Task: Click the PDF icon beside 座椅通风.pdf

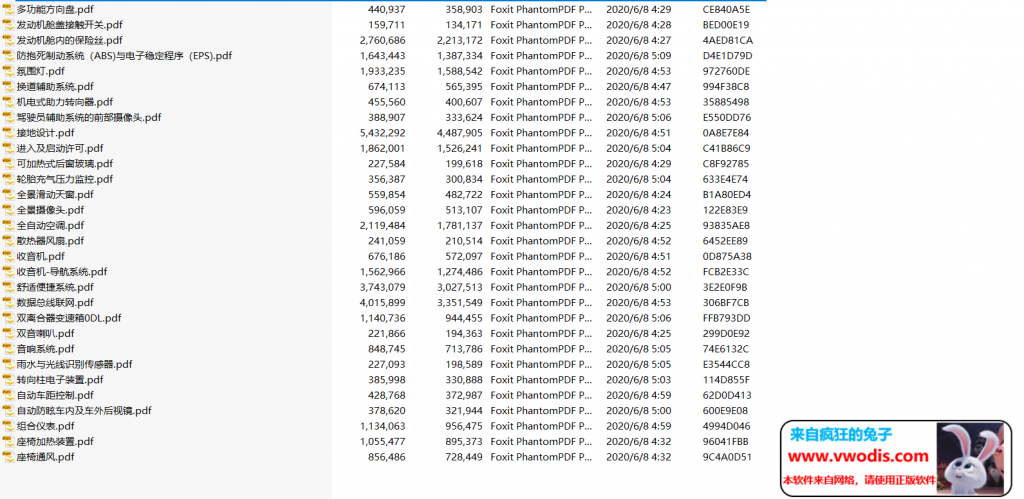Action: (x=8, y=457)
